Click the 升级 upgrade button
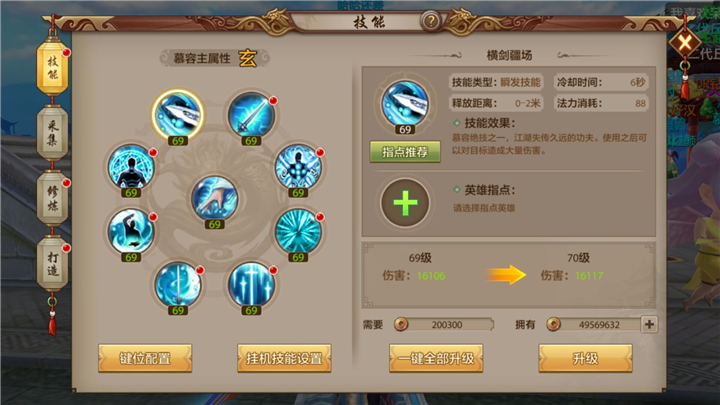720x405 pixels. pos(585,358)
